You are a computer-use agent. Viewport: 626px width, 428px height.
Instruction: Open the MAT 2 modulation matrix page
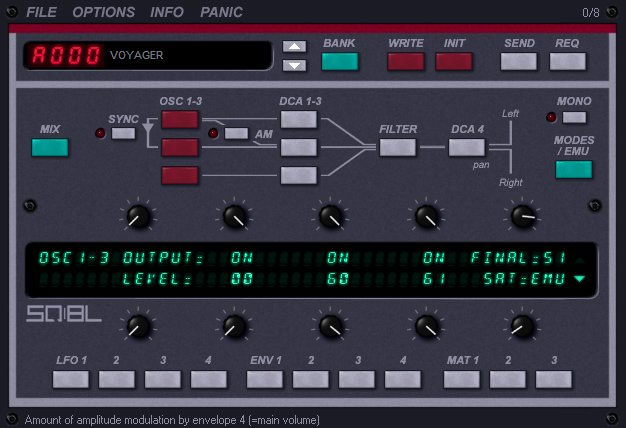(x=507, y=379)
